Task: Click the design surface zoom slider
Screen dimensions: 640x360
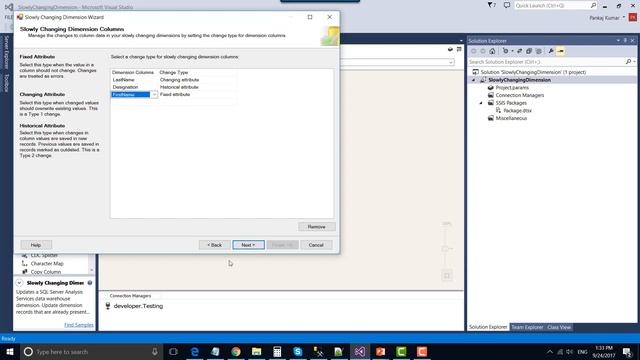Action: (446, 249)
